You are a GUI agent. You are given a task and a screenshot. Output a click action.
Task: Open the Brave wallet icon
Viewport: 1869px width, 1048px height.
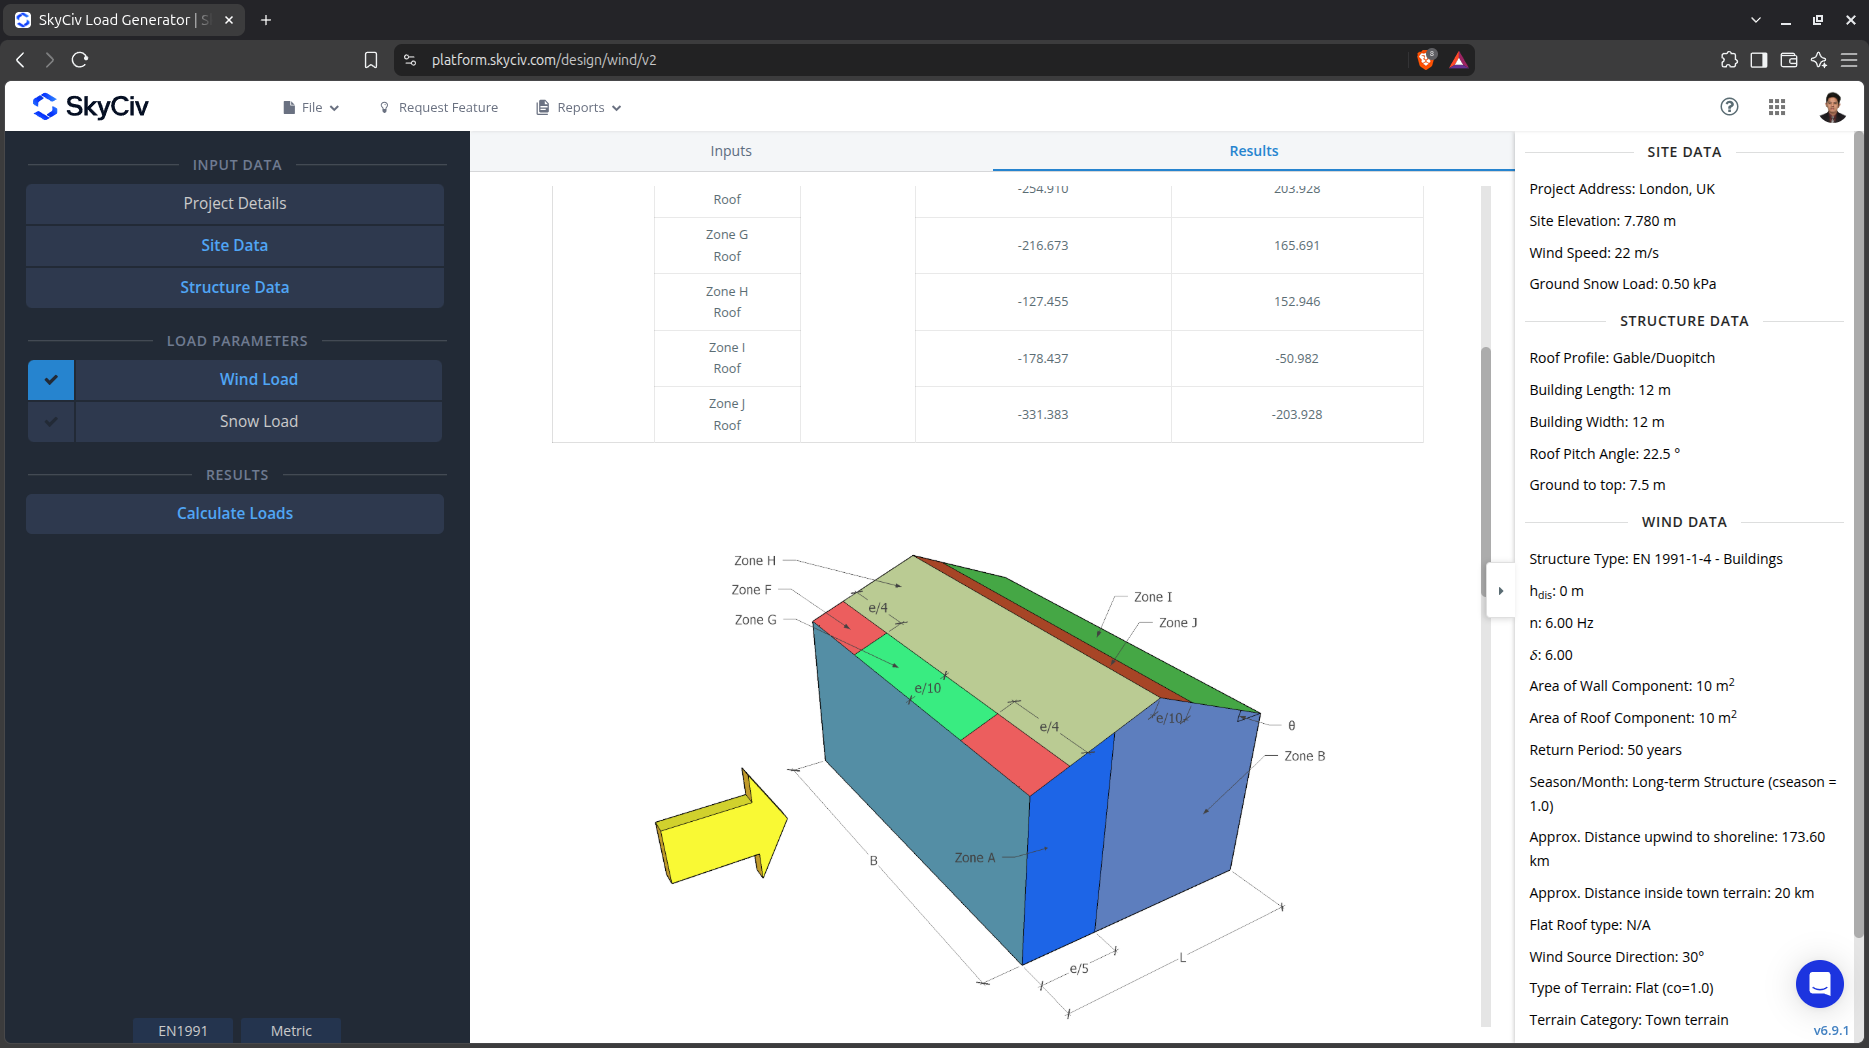pyautogui.click(x=1789, y=60)
